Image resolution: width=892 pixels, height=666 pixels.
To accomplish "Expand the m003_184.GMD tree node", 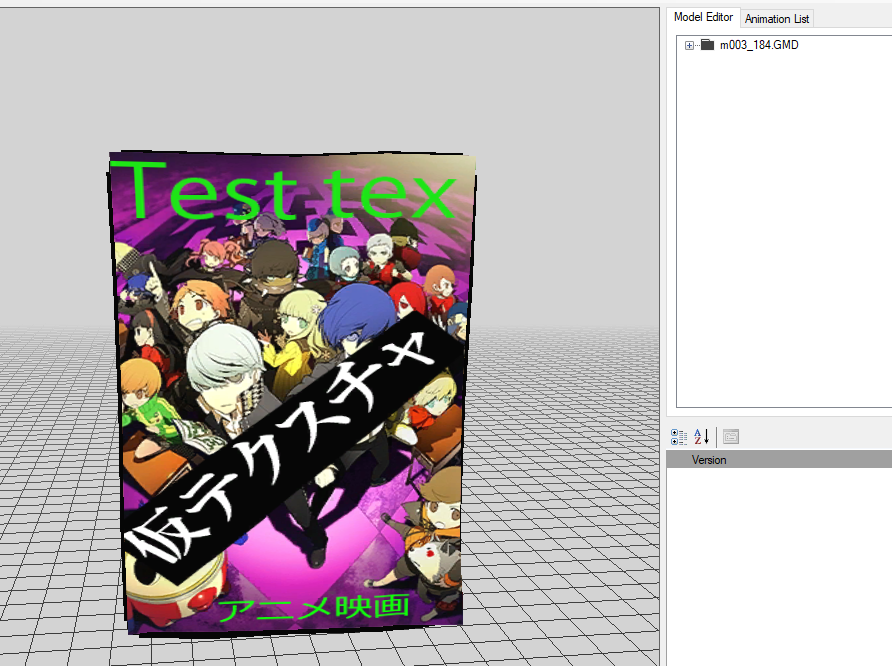I will pyautogui.click(x=689, y=45).
